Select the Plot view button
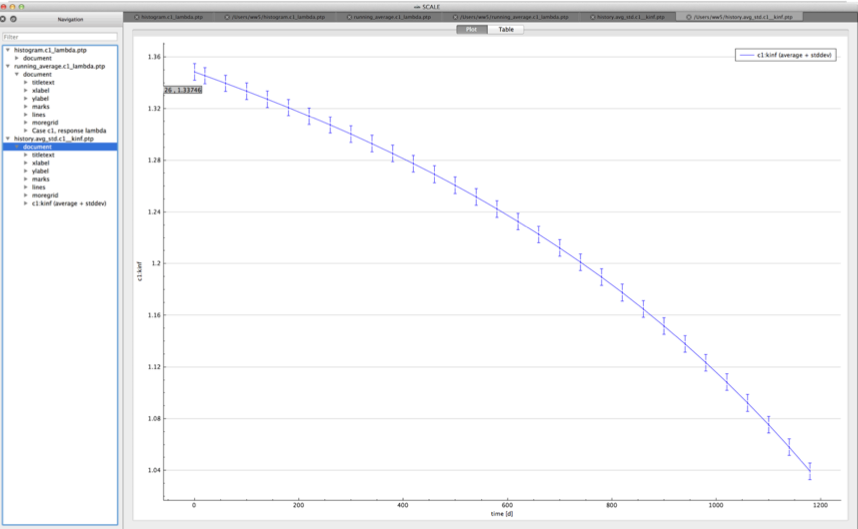Screen dimensions: 858x529 point(472,29)
